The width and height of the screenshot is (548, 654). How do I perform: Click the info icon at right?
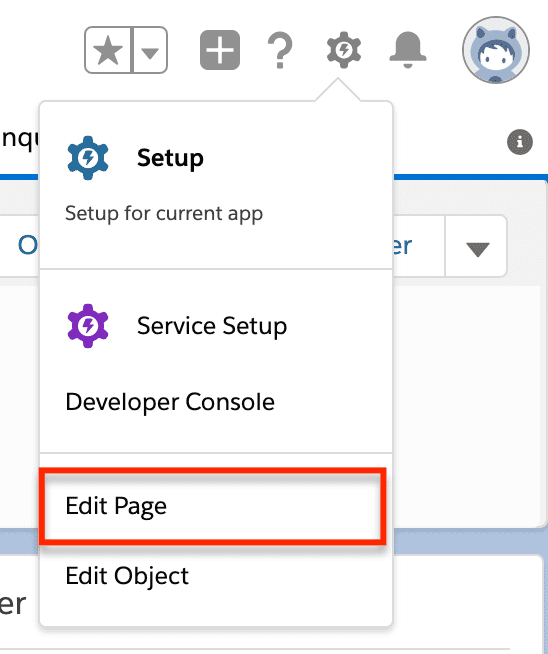[x=520, y=142]
